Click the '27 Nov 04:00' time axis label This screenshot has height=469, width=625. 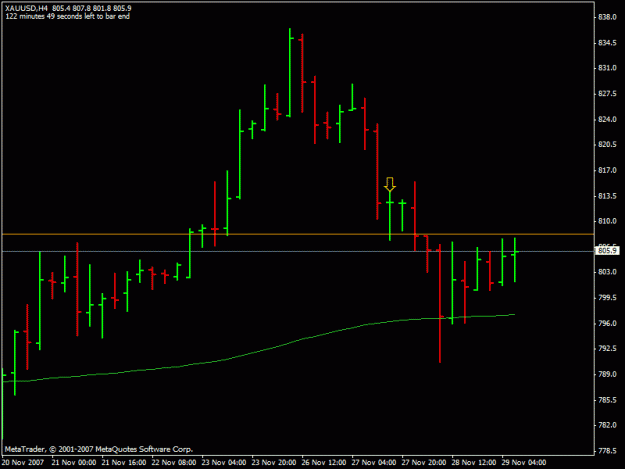374,462
